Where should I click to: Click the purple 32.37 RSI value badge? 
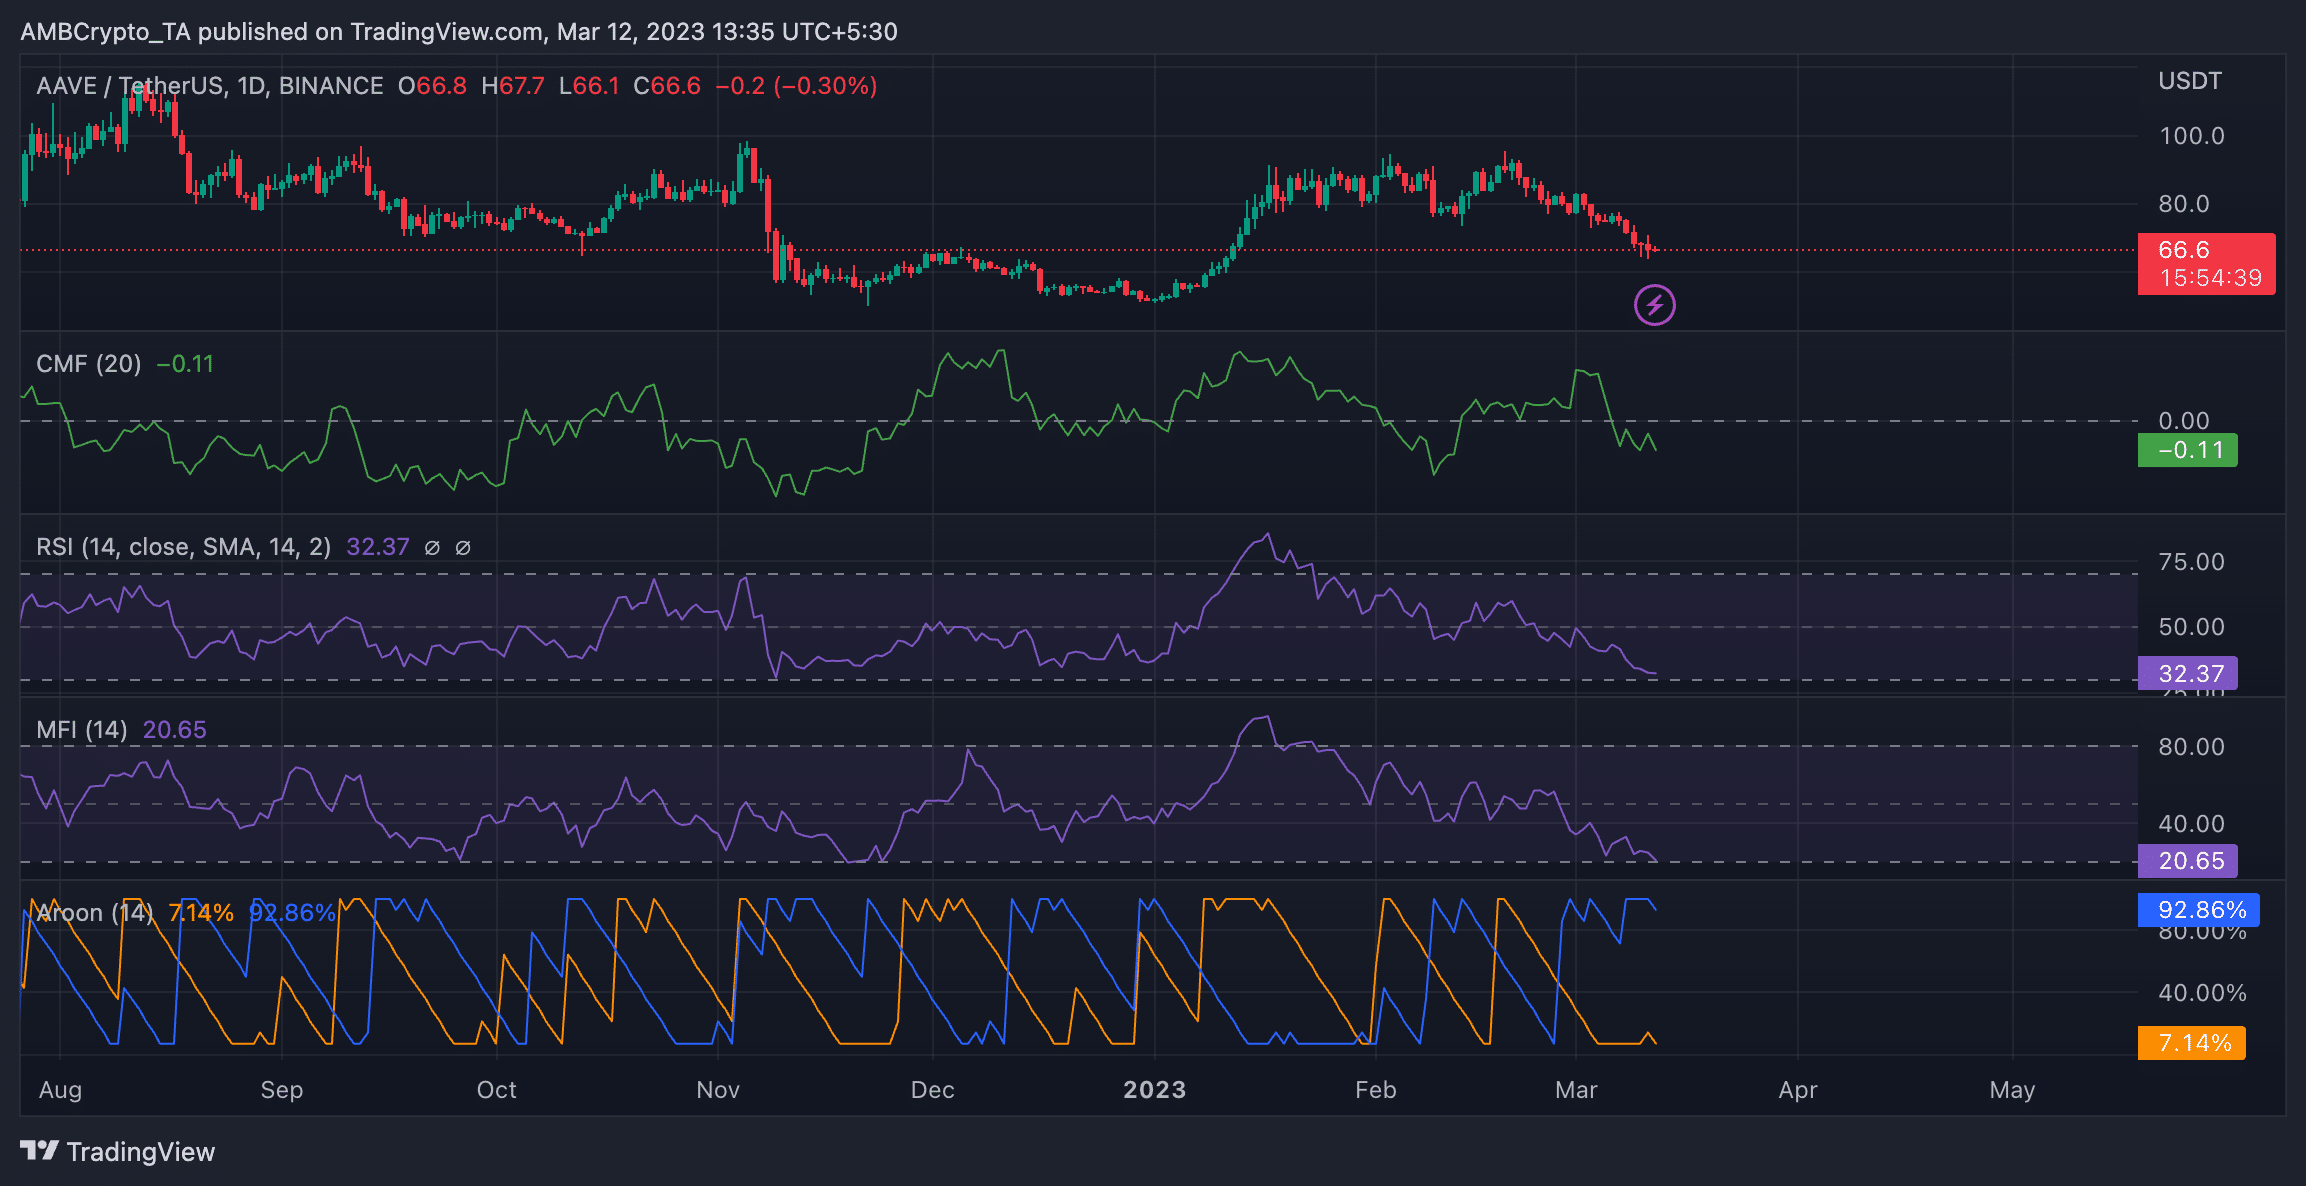click(2187, 673)
